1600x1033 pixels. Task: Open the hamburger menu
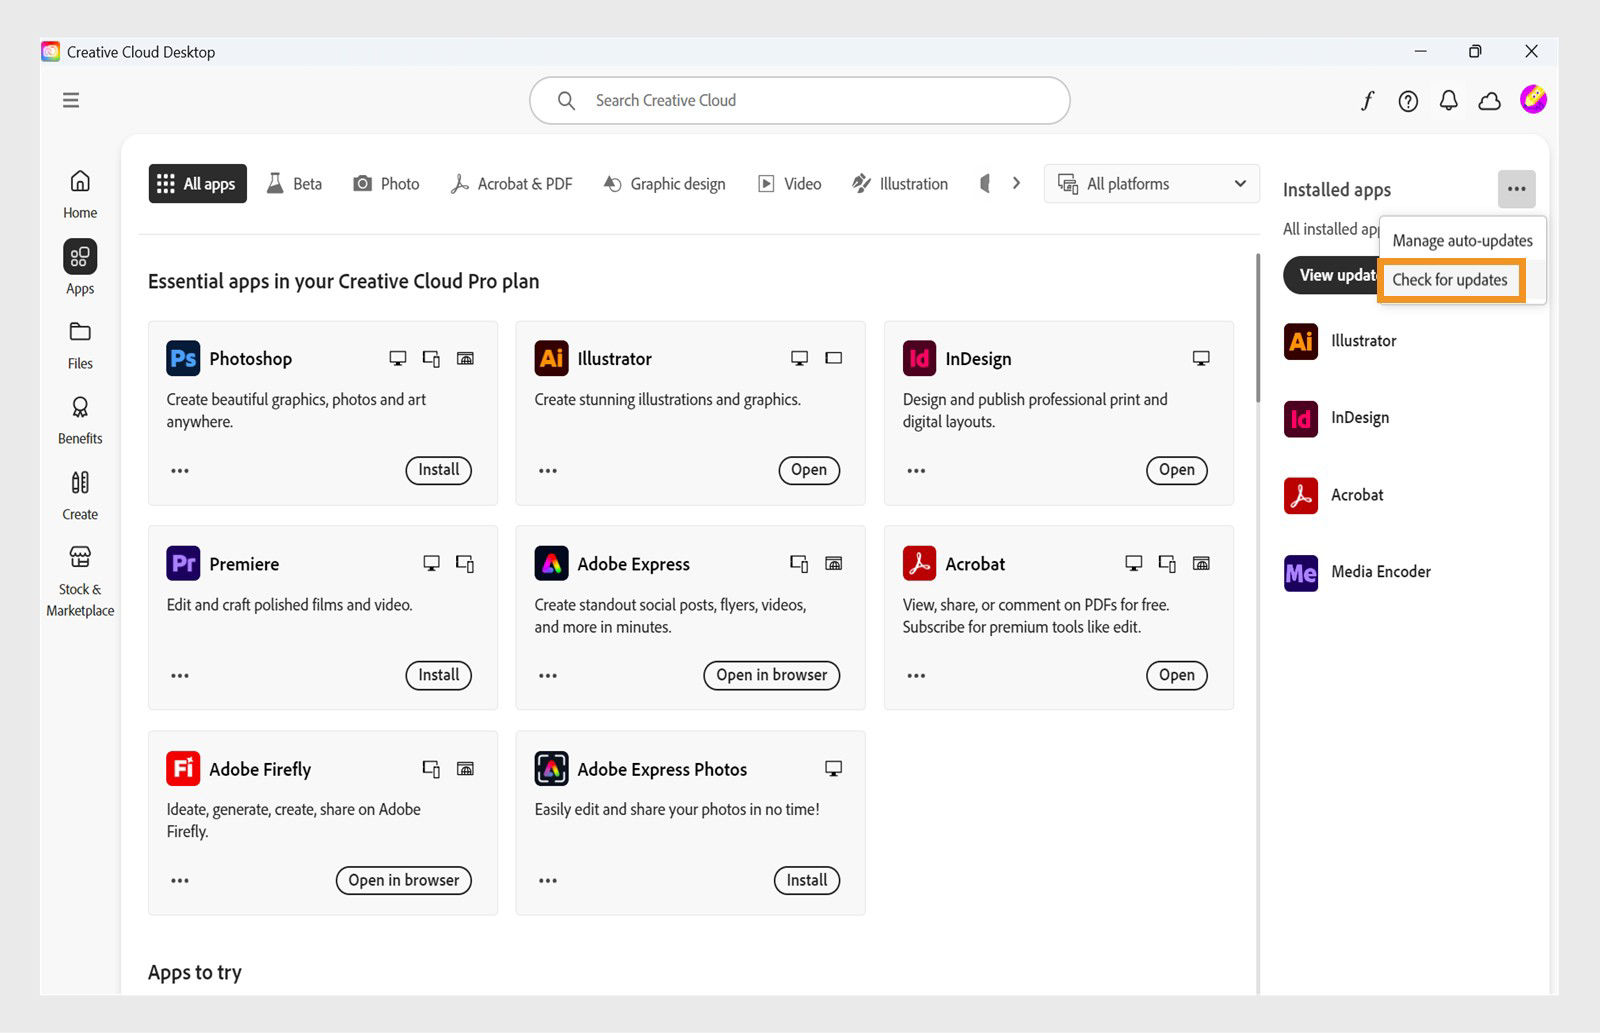pyautogui.click(x=70, y=100)
